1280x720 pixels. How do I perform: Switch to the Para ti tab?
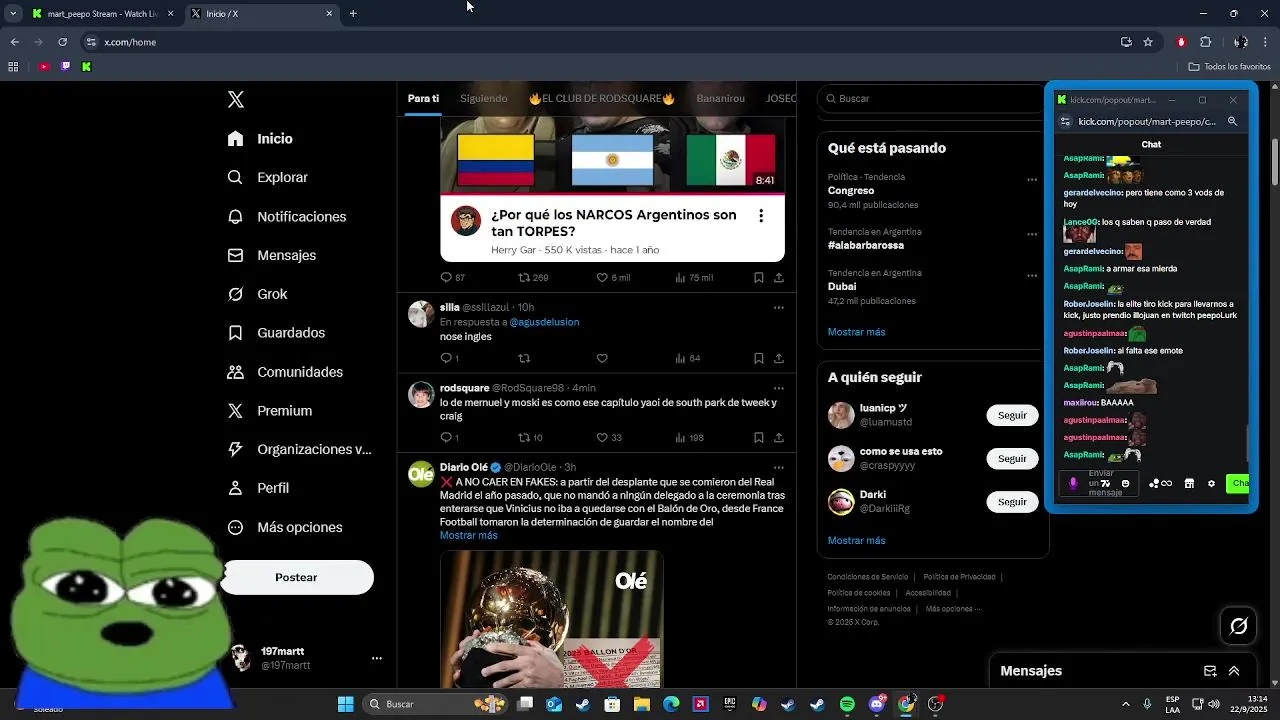pyautogui.click(x=423, y=99)
